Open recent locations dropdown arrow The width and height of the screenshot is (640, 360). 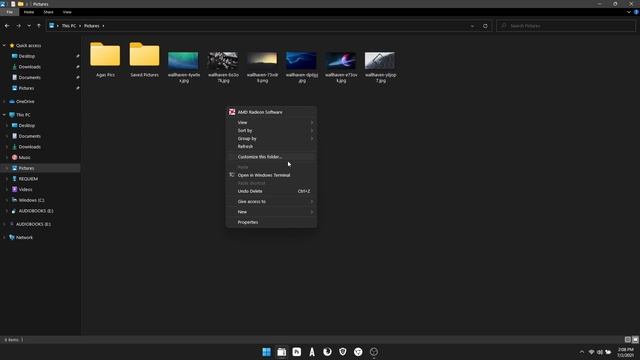click(x=29, y=26)
